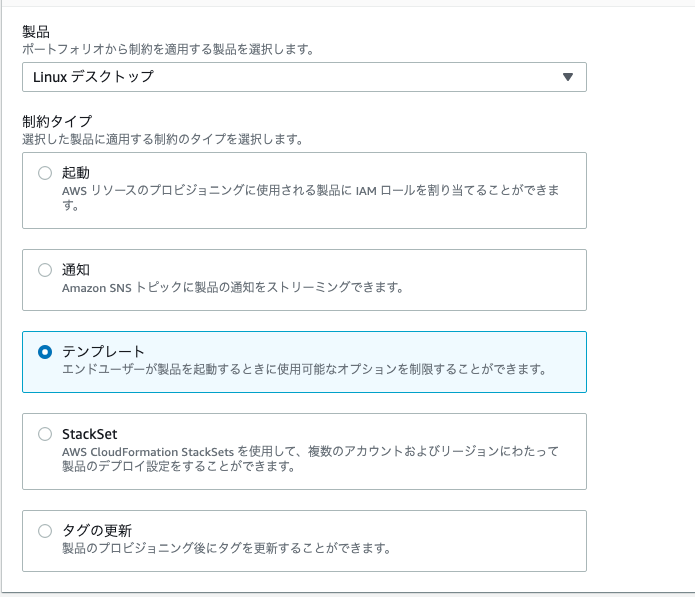
Task: Click the 起動 constraint card description
Action: point(310,198)
